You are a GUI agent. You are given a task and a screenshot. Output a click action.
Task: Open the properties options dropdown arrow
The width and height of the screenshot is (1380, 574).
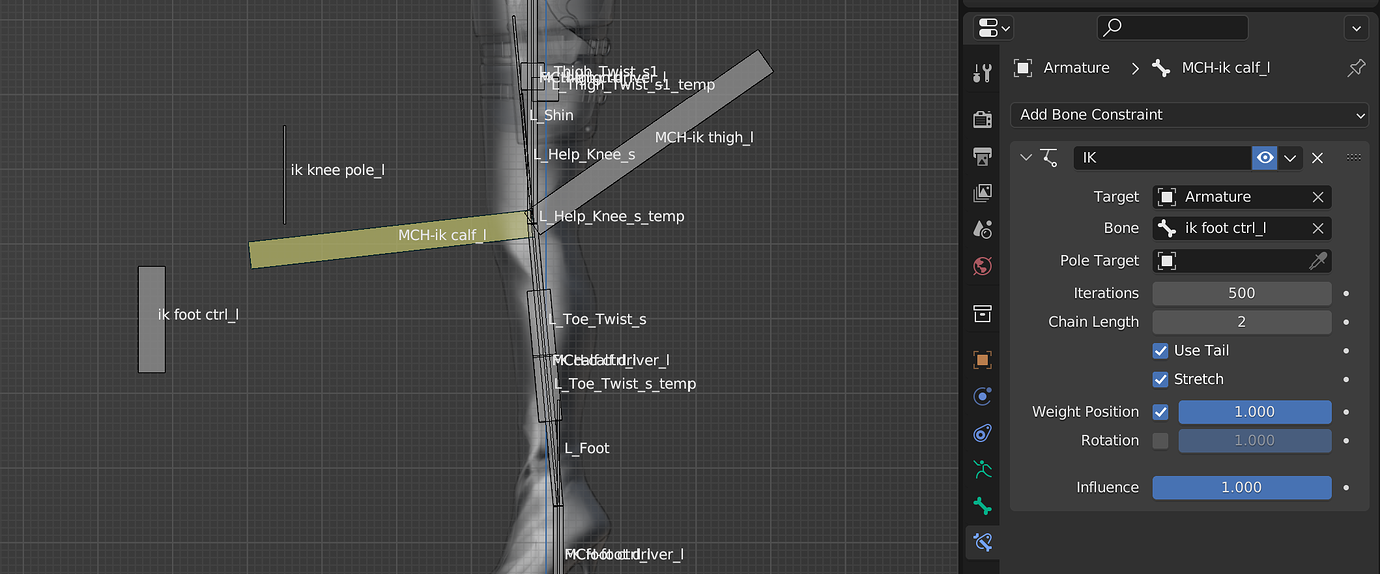point(1356,27)
